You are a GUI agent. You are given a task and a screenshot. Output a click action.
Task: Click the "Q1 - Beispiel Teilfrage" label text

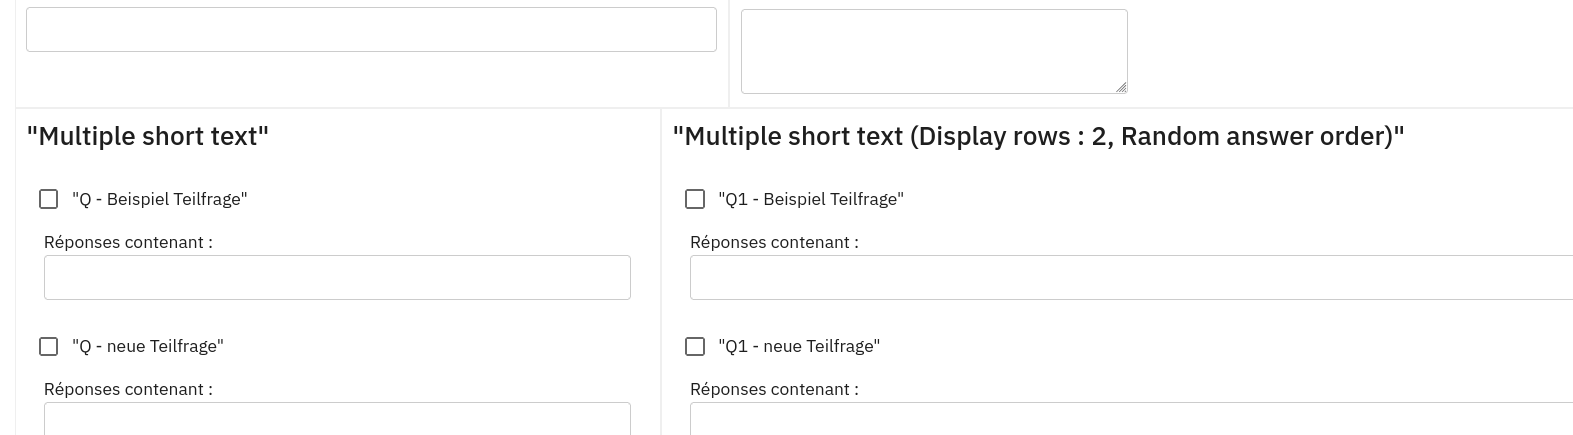pos(811,199)
